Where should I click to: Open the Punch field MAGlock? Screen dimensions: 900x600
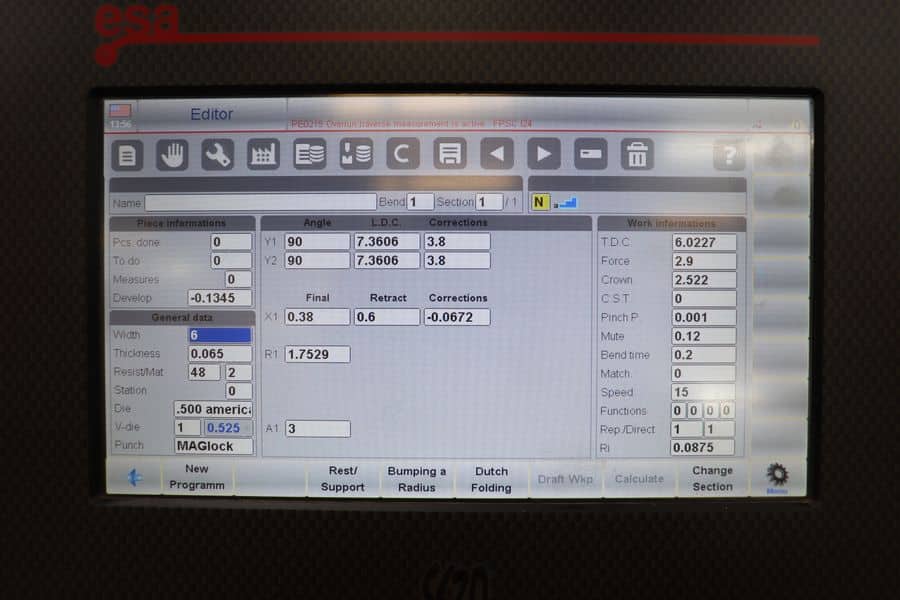pyautogui.click(x=213, y=446)
